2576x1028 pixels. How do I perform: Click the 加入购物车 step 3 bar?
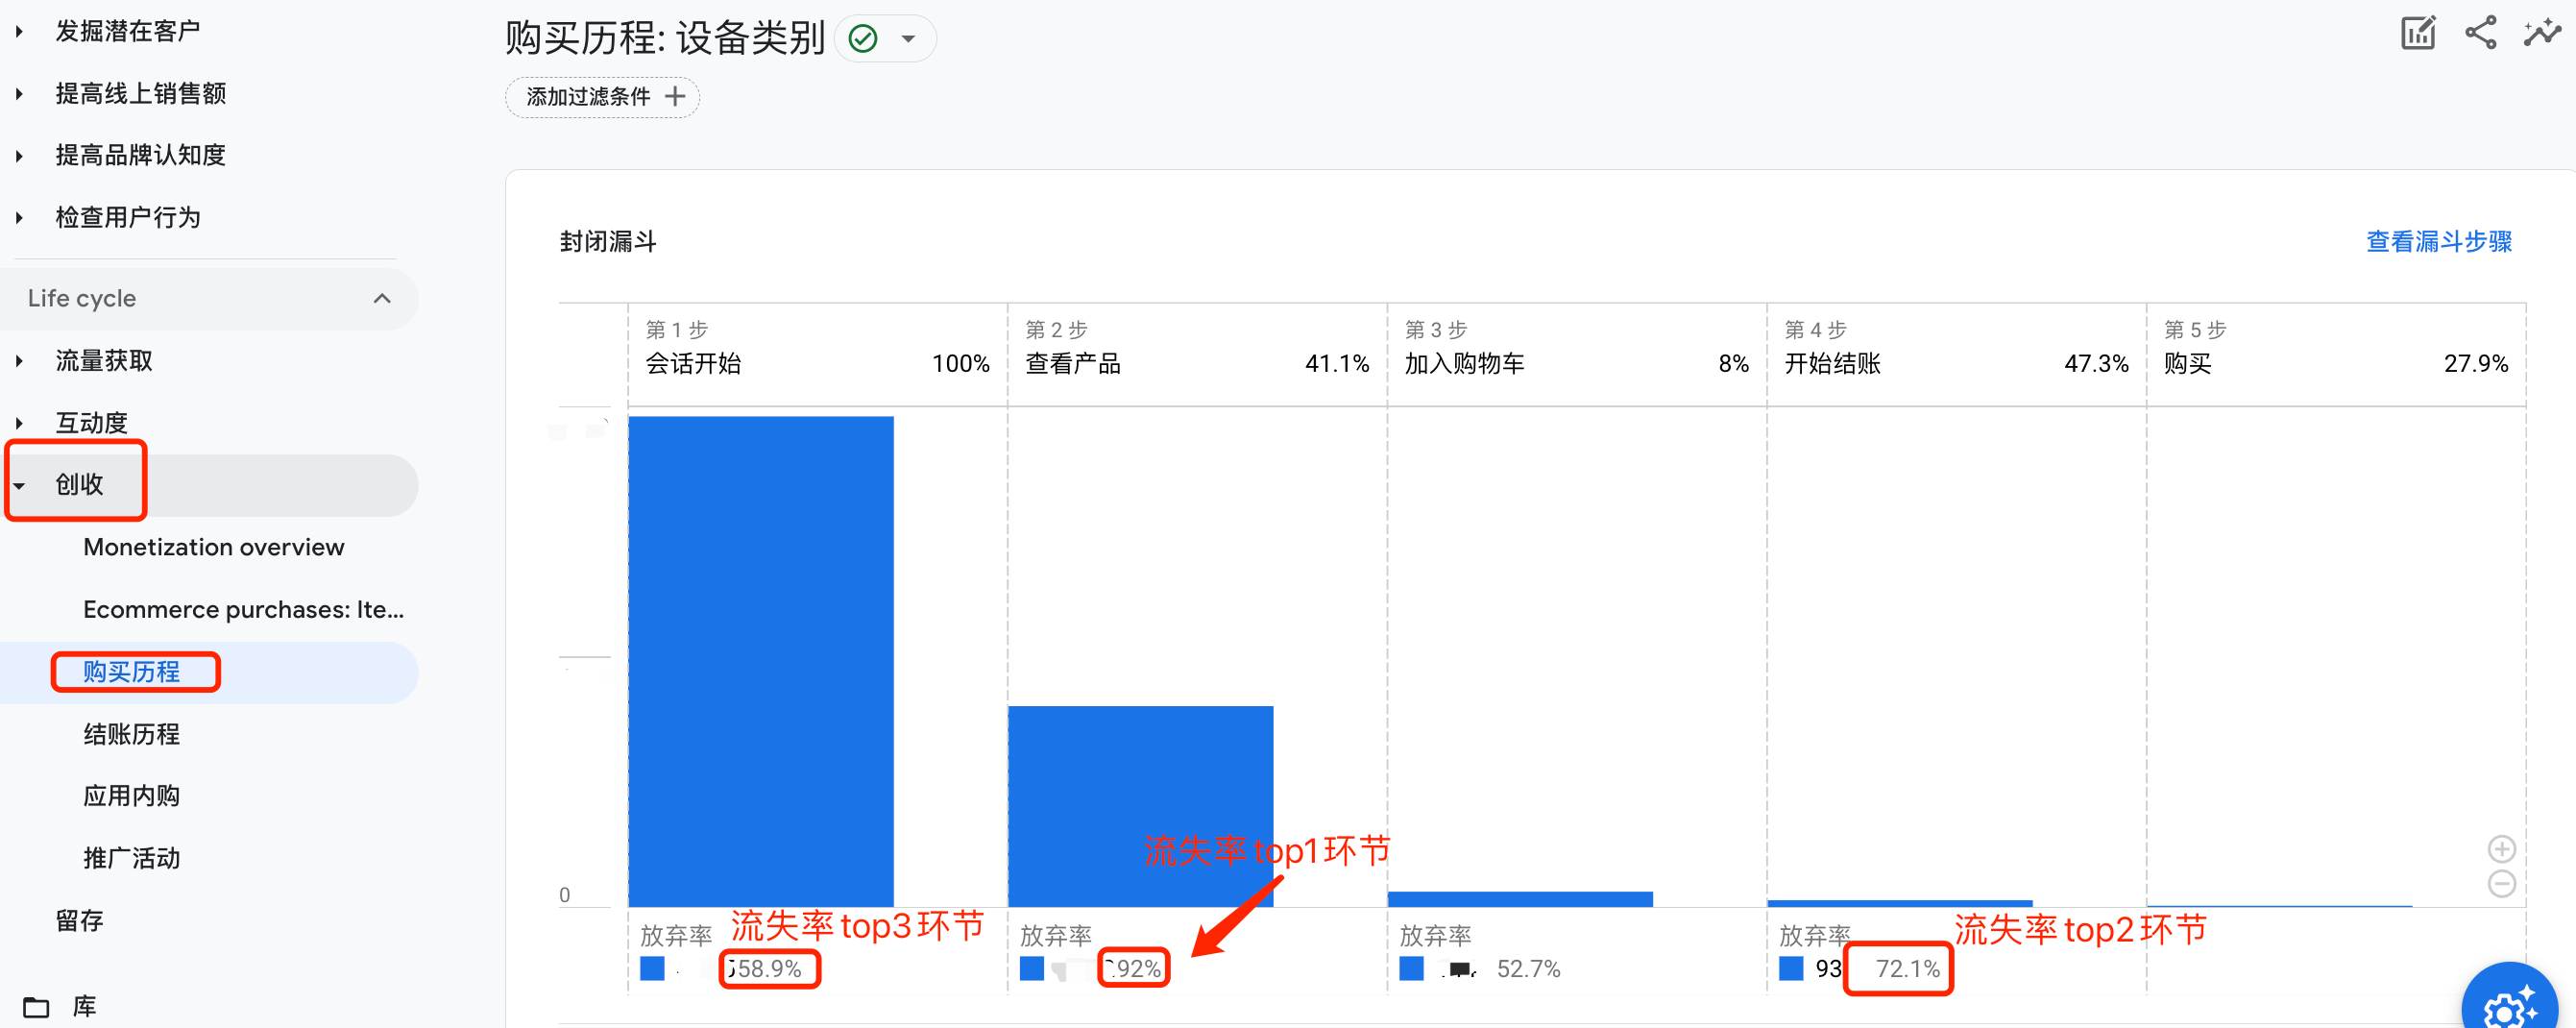1520,899
